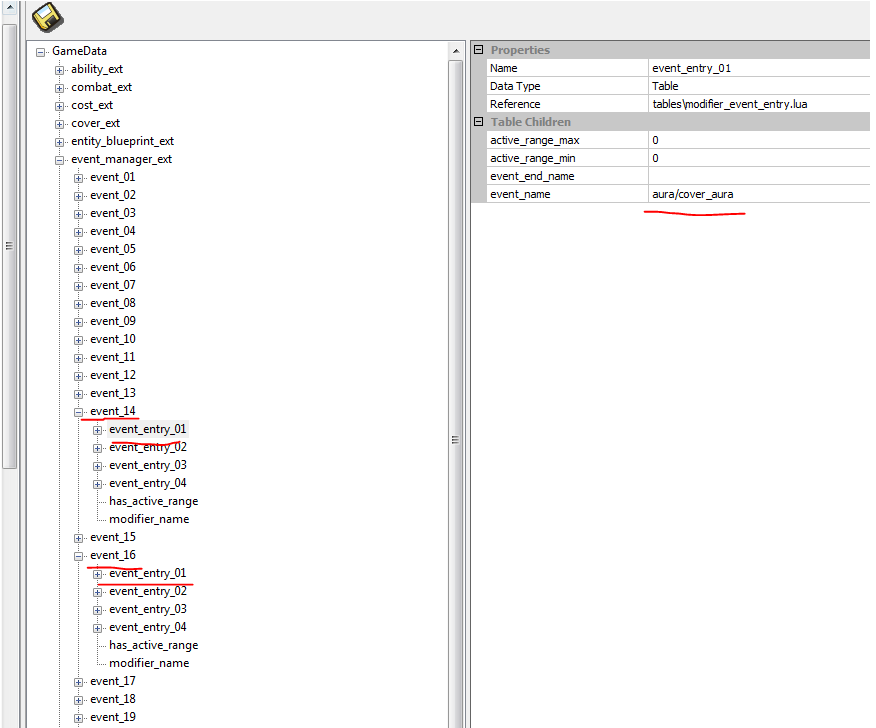
Task: Click the active_range_min value field
Action: pyautogui.click(x=759, y=158)
